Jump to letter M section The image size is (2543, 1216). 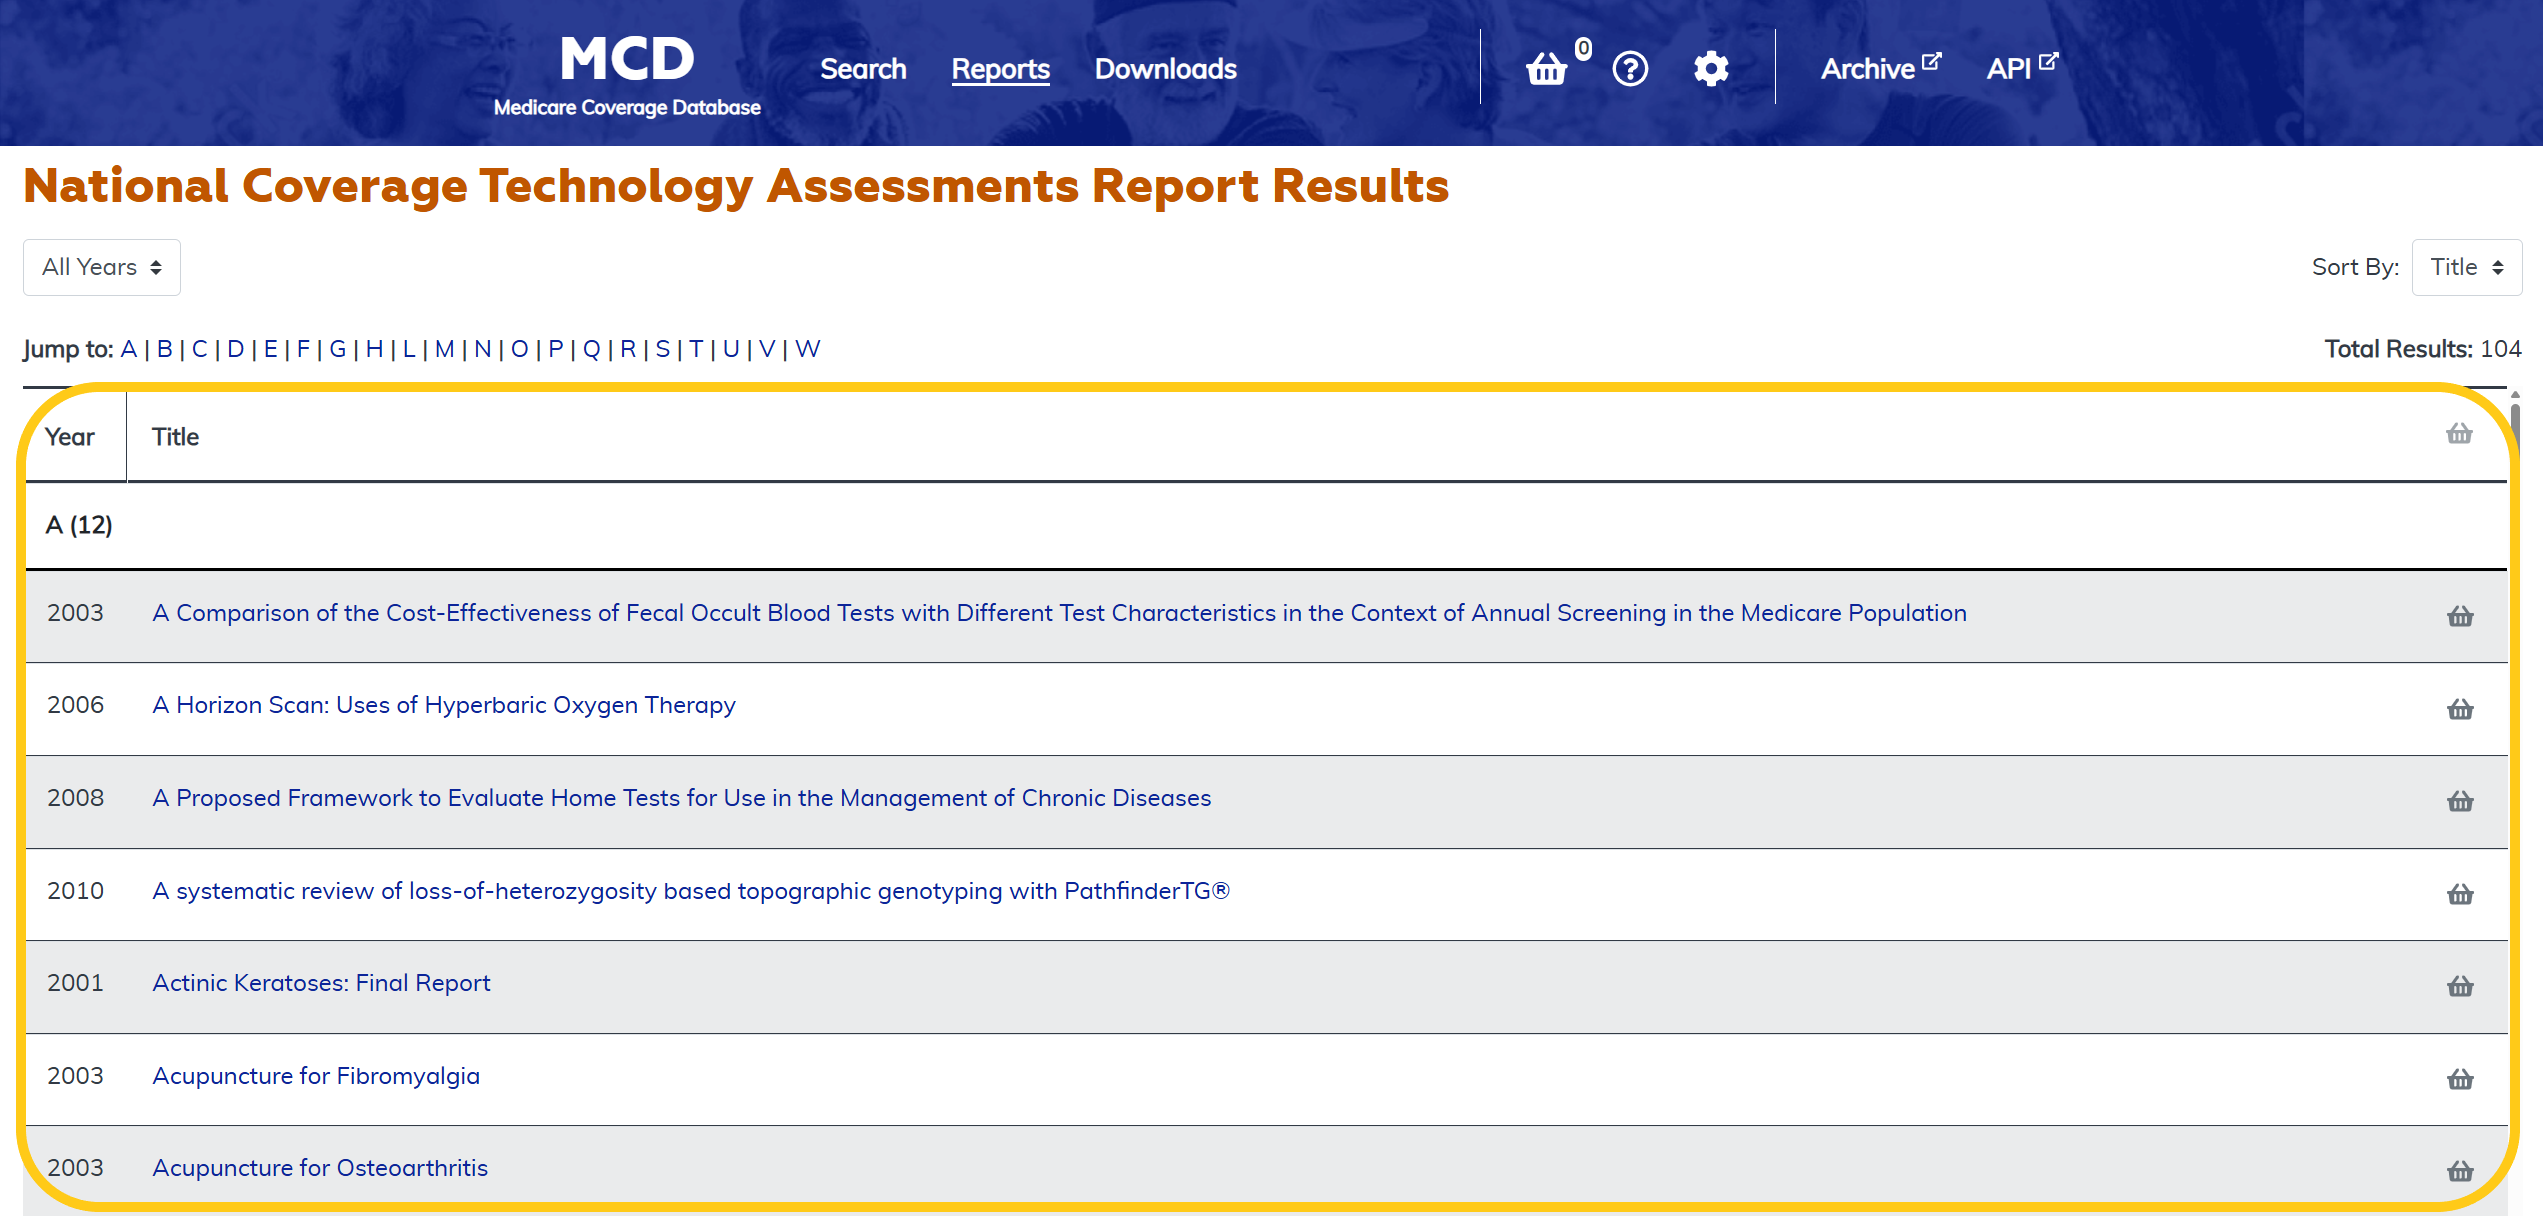coord(444,349)
